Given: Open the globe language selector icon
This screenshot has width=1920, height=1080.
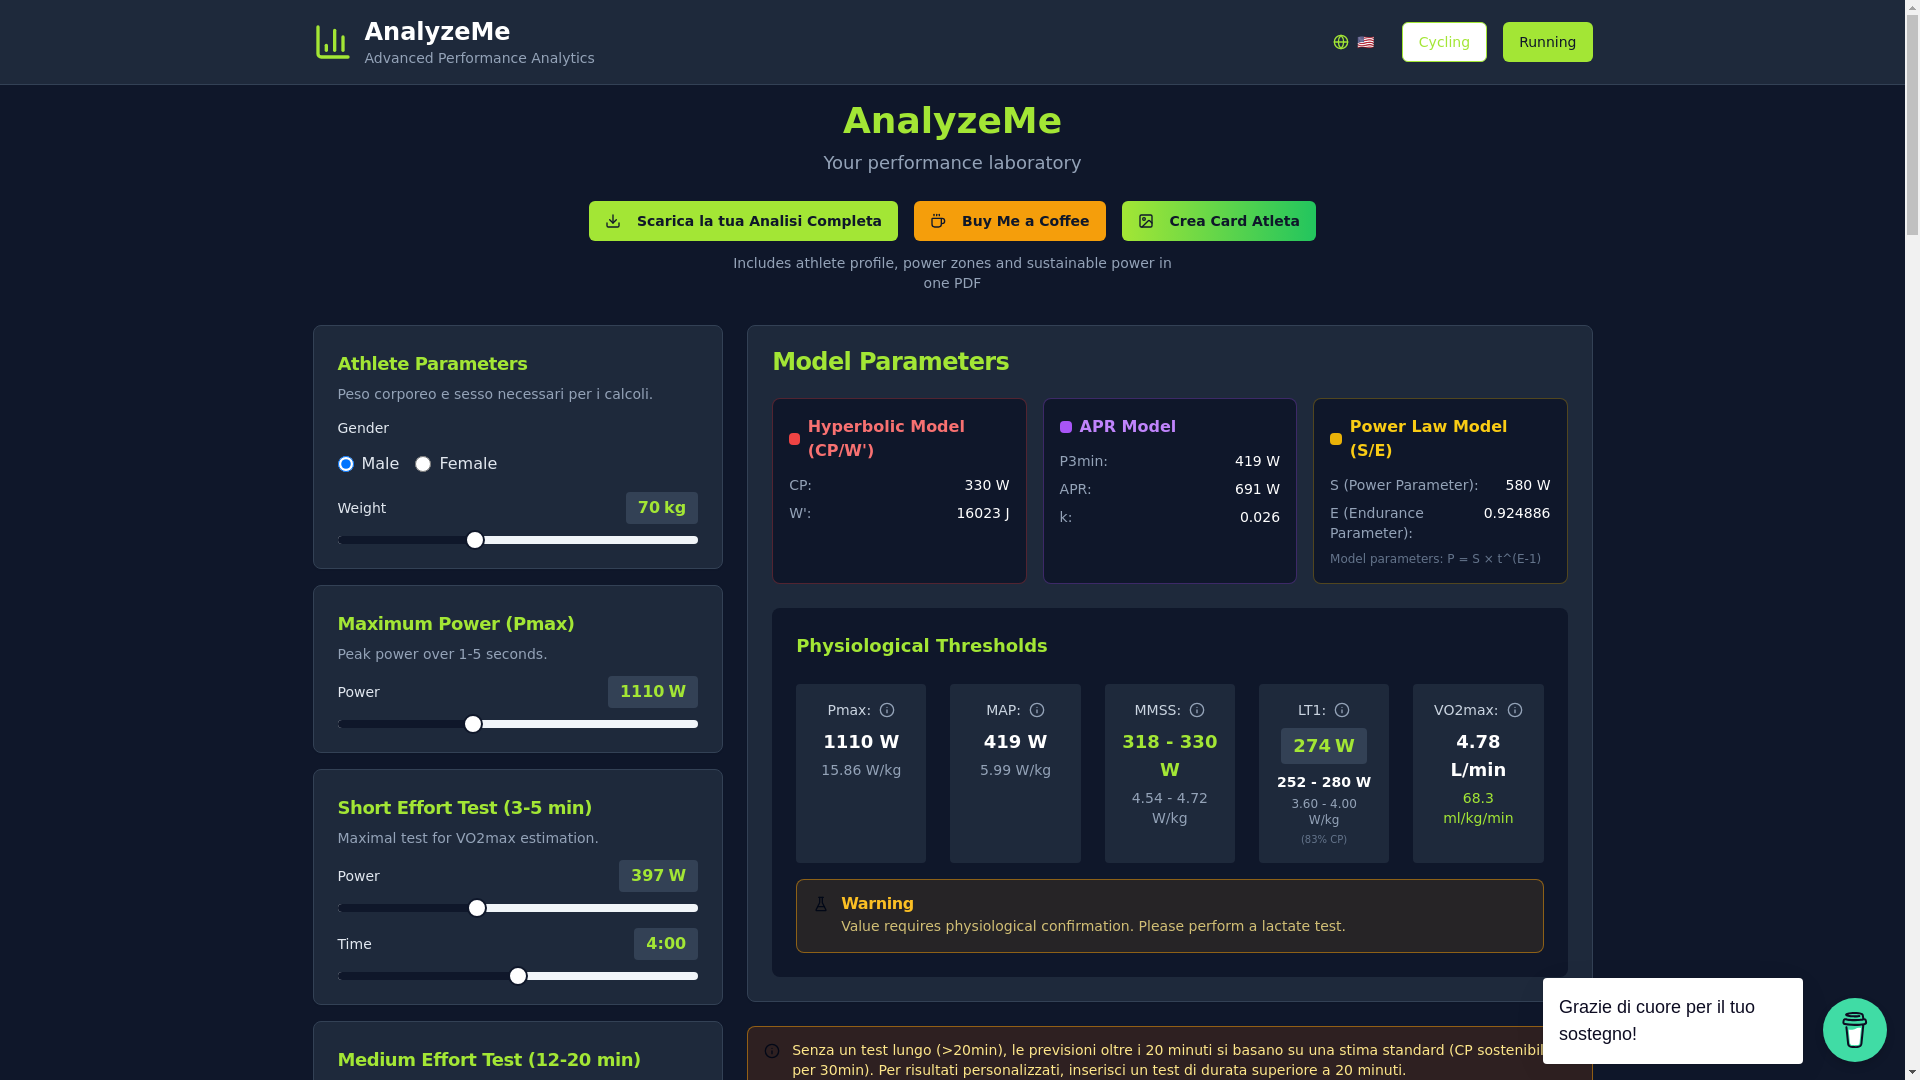Looking at the screenshot, I should click(1341, 42).
